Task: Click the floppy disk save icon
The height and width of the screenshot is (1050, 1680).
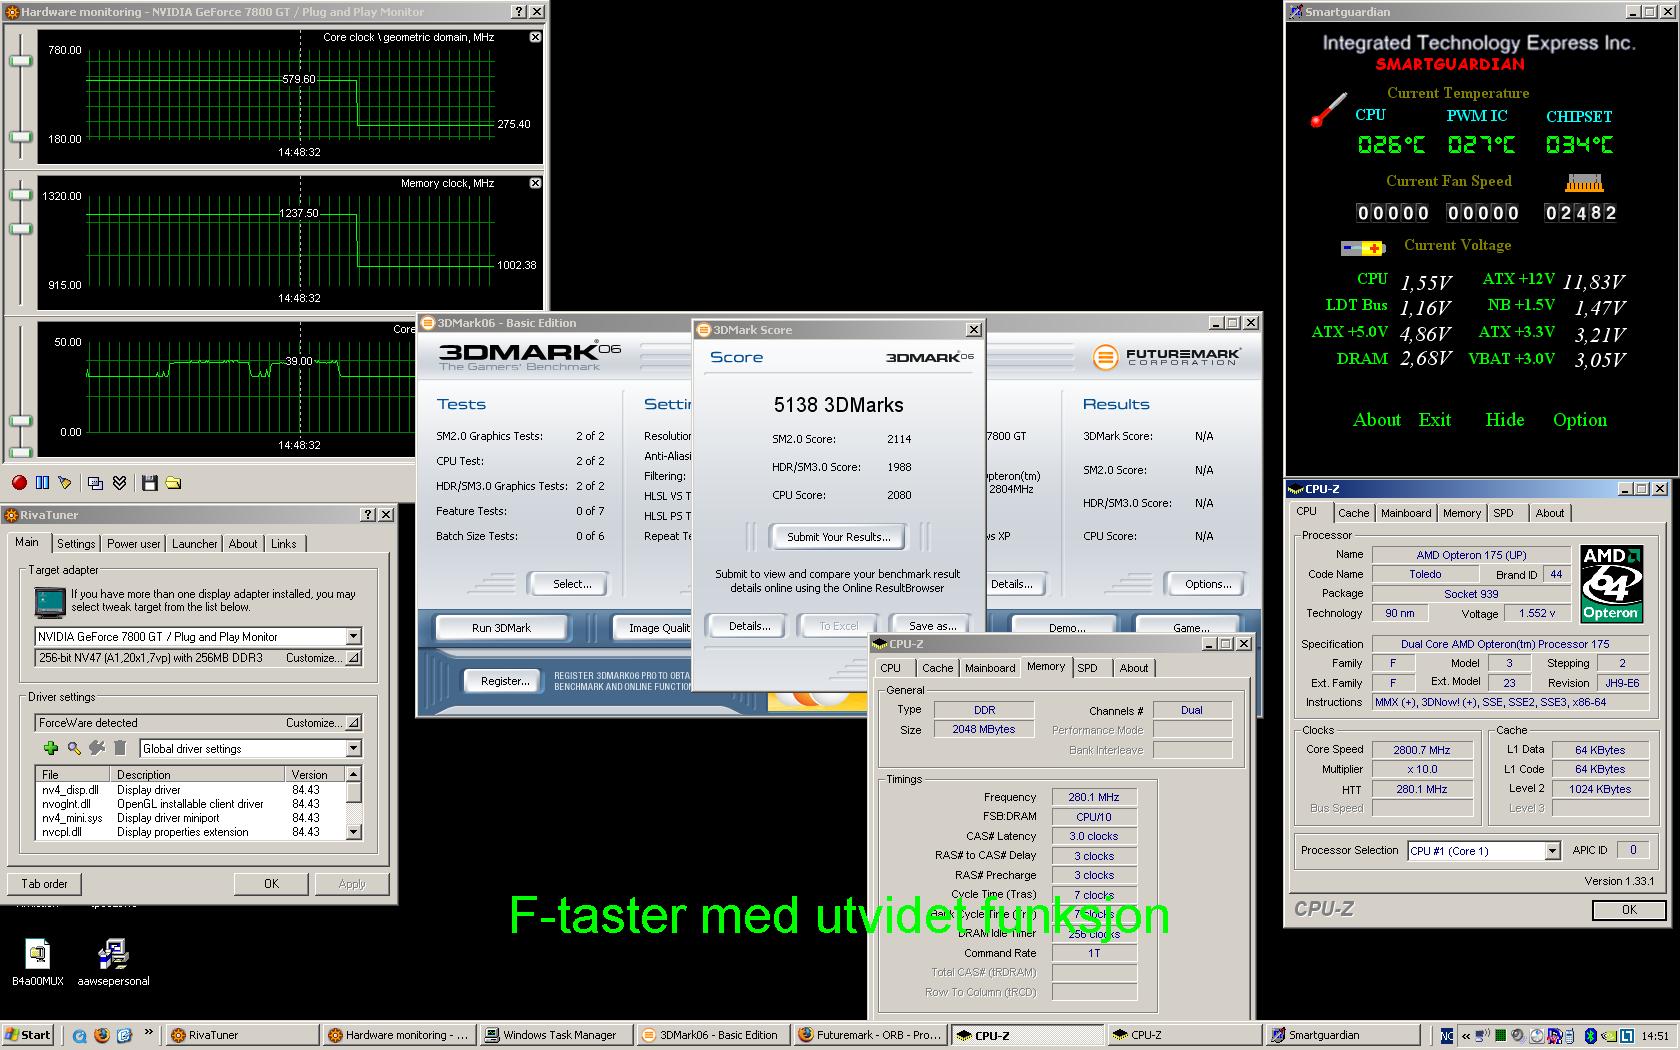Action: pos(150,483)
